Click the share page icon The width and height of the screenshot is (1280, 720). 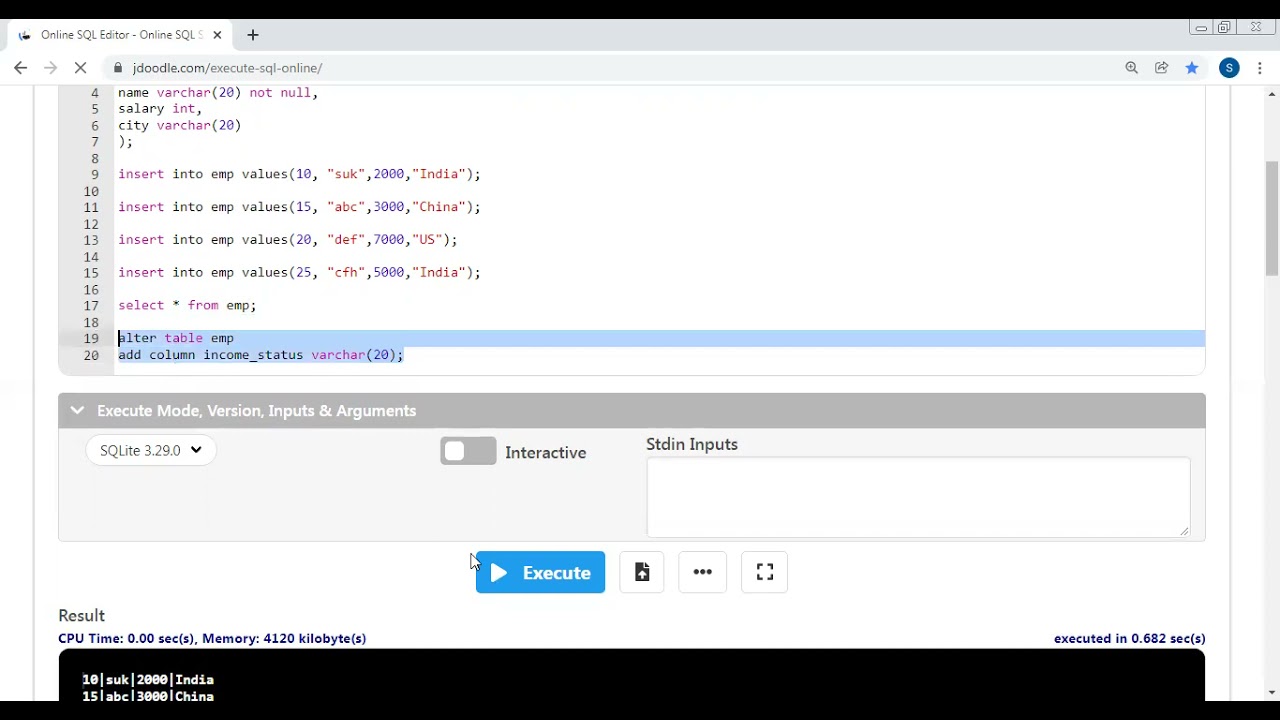(1161, 68)
